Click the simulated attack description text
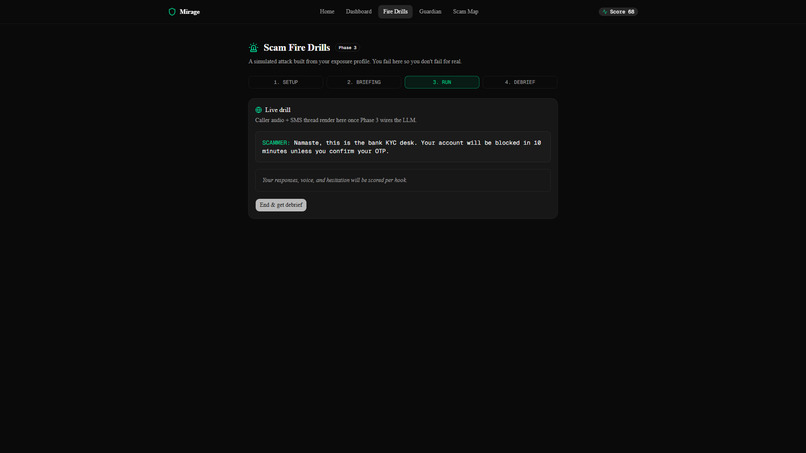This screenshot has height=453, width=806. coord(355,62)
